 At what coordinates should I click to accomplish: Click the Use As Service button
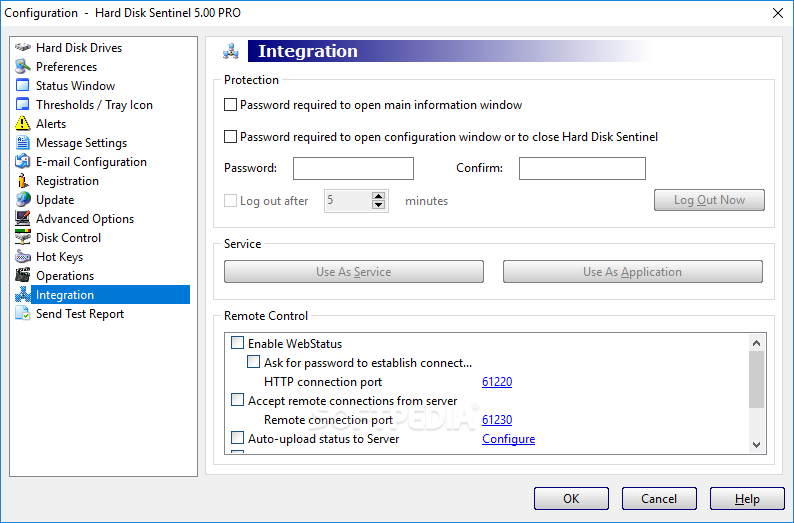[x=354, y=272]
